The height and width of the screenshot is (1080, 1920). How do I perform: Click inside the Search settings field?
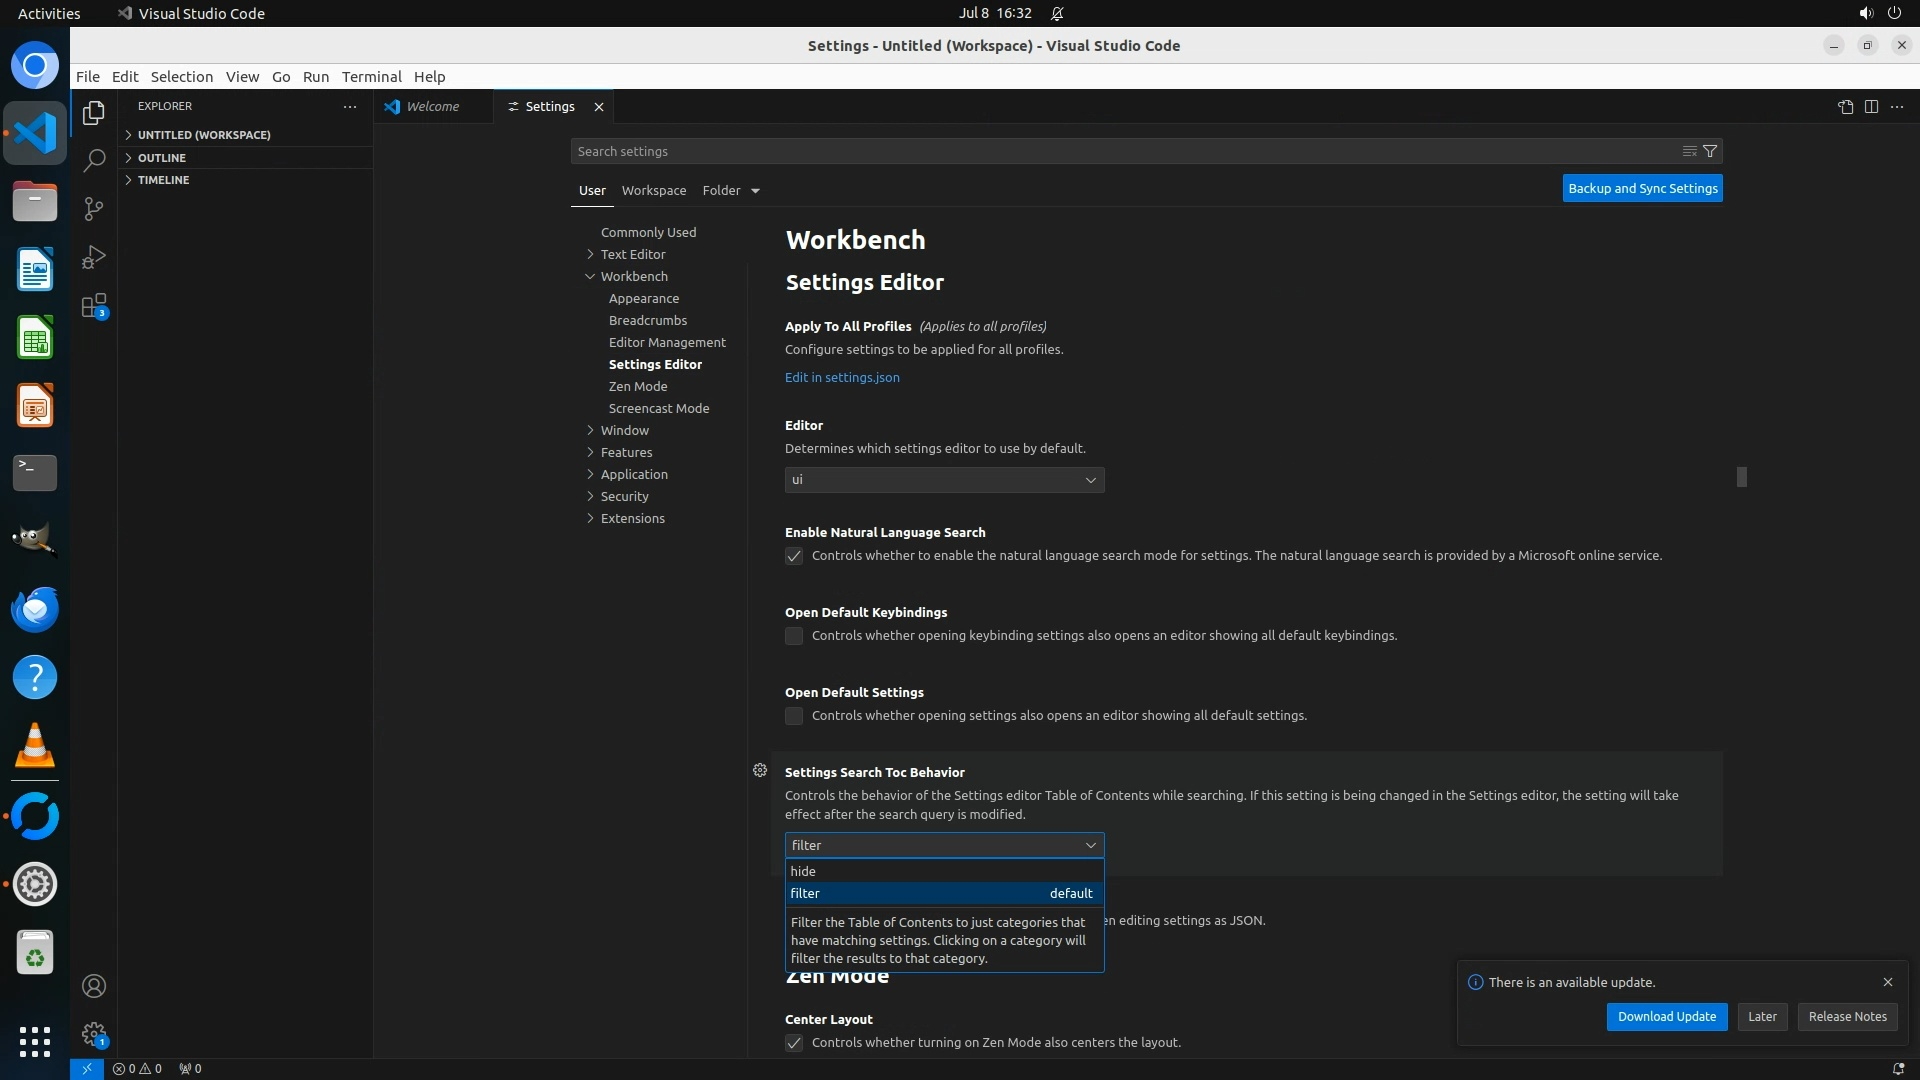coord(1120,151)
